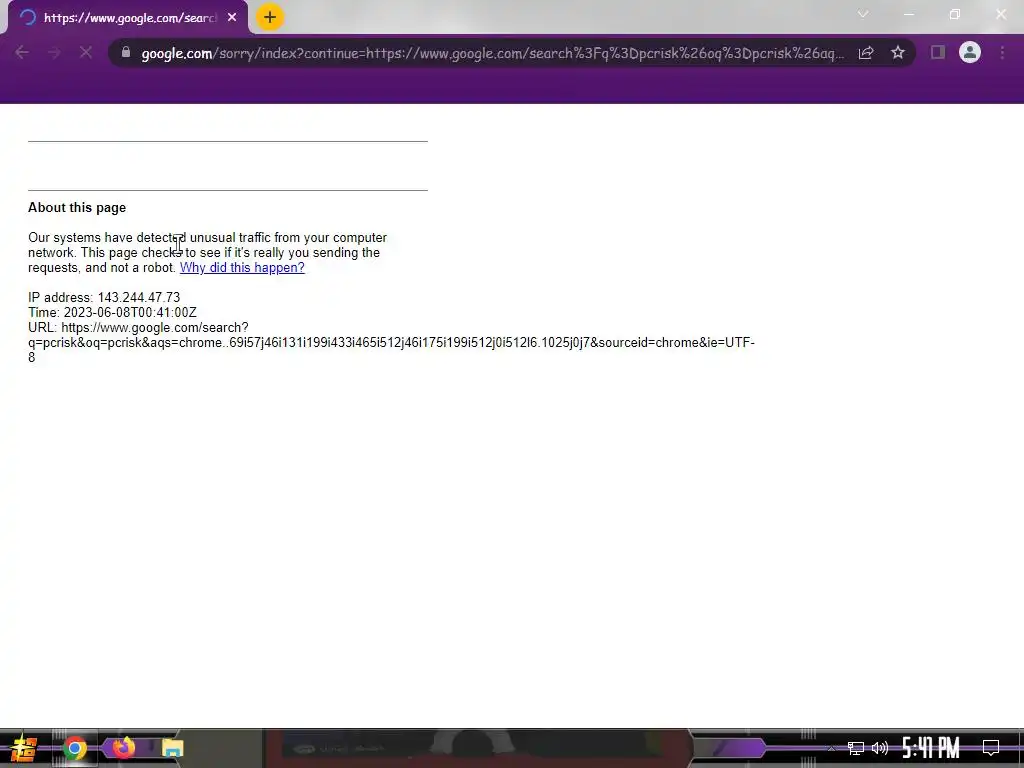Click the 'About this page' heading
1024x768 pixels.
pyautogui.click(x=77, y=208)
